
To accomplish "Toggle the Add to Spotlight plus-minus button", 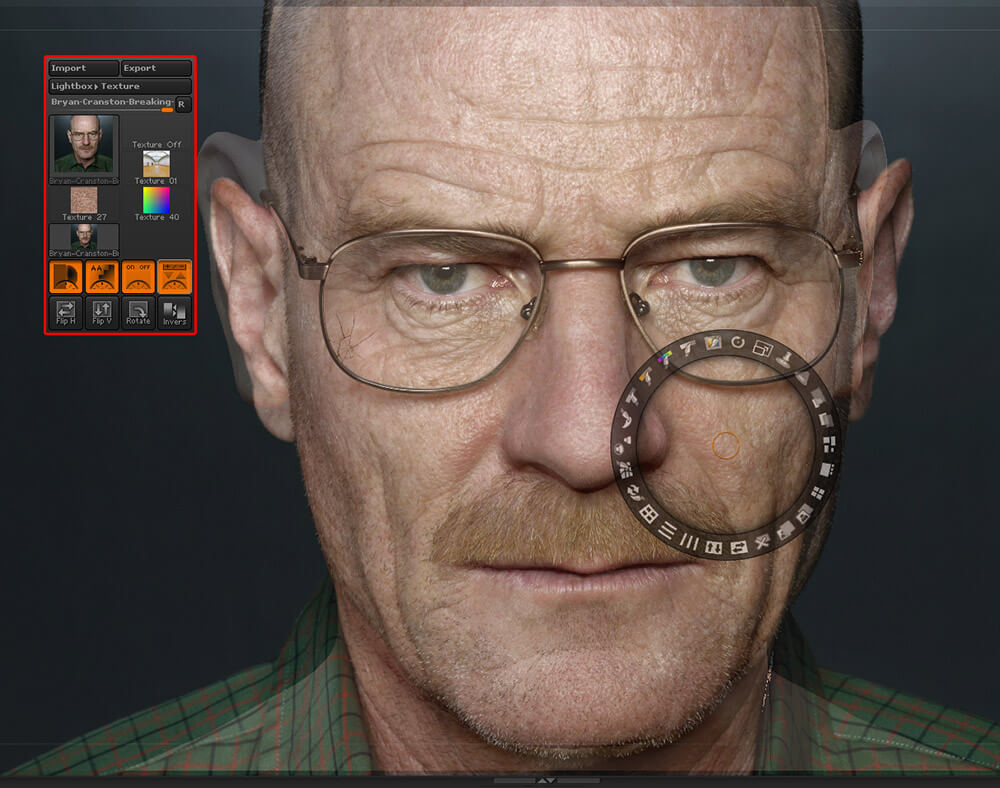I will pos(174,276).
